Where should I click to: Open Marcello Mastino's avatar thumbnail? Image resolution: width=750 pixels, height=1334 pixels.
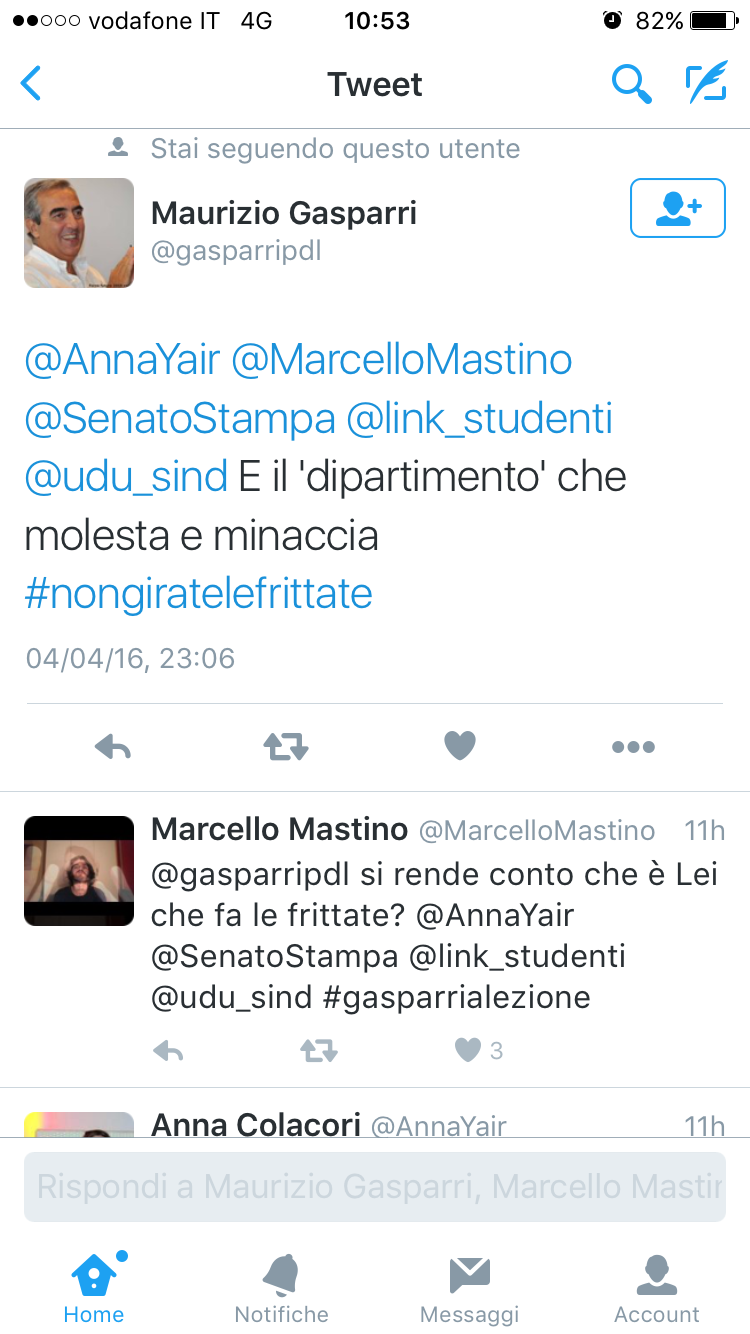pyautogui.click(x=79, y=870)
